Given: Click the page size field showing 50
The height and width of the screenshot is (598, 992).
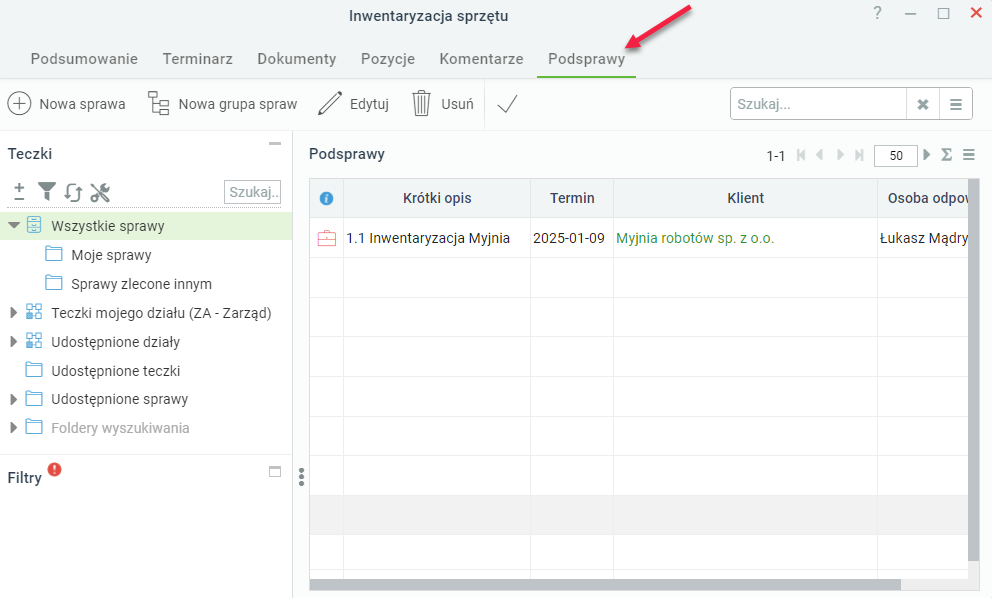Looking at the screenshot, I should point(896,156).
